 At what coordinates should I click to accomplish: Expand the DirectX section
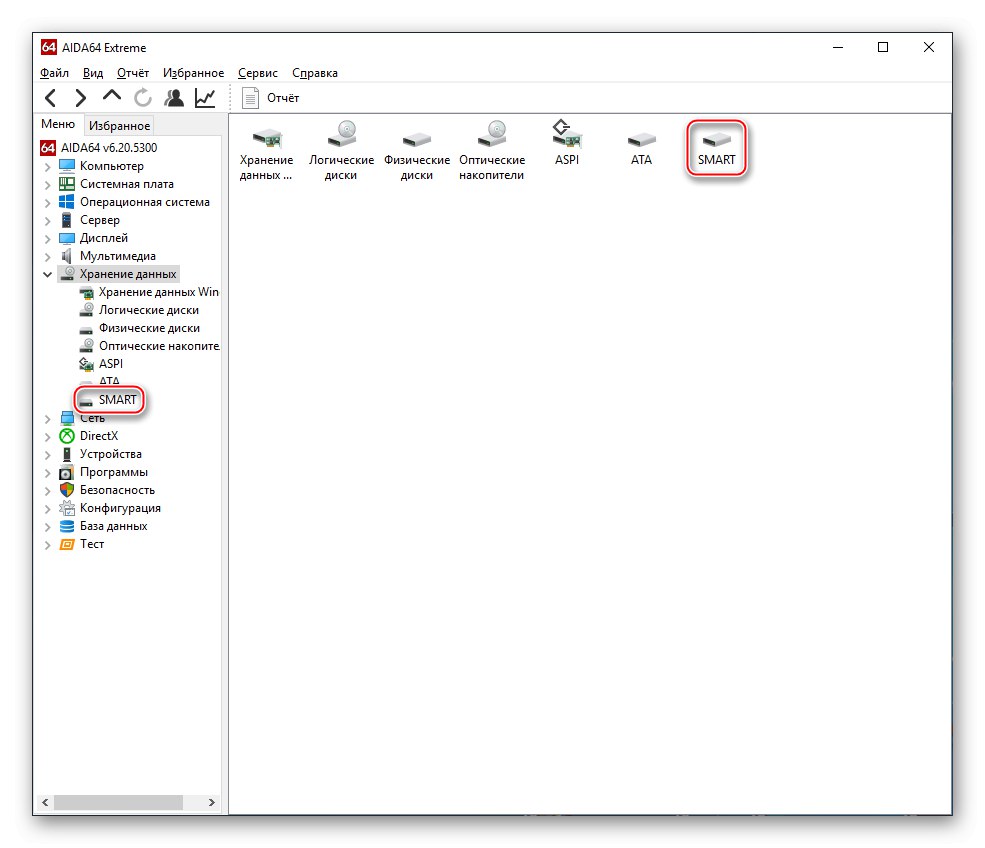tap(47, 435)
